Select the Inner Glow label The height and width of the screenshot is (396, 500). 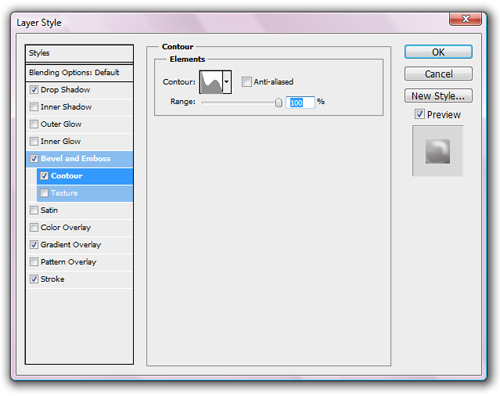[61, 141]
